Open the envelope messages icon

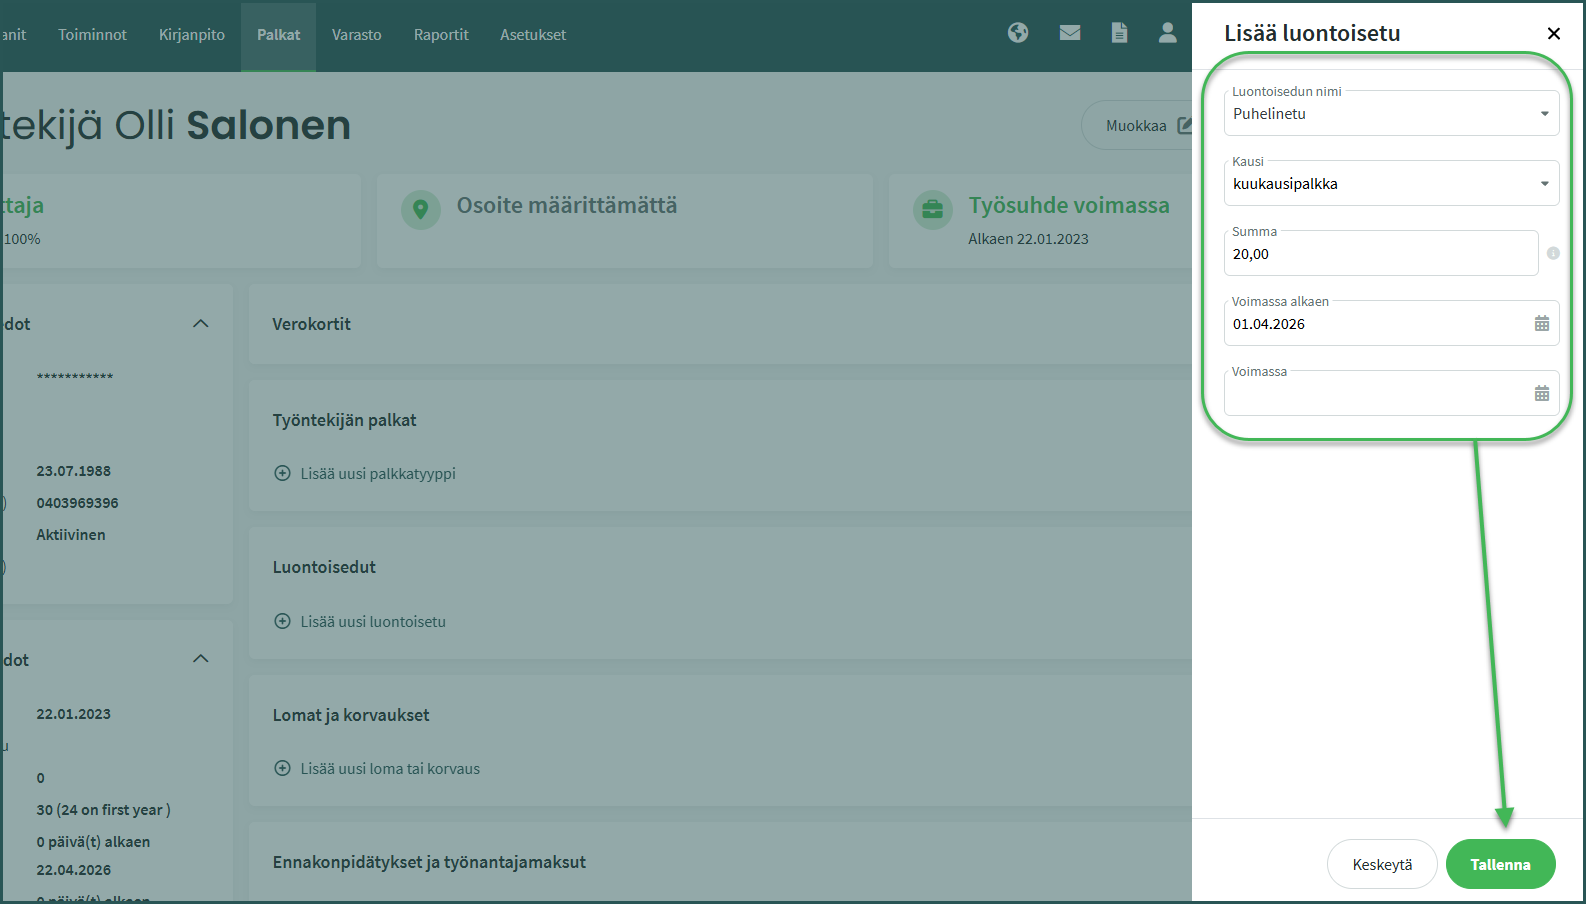1070,33
